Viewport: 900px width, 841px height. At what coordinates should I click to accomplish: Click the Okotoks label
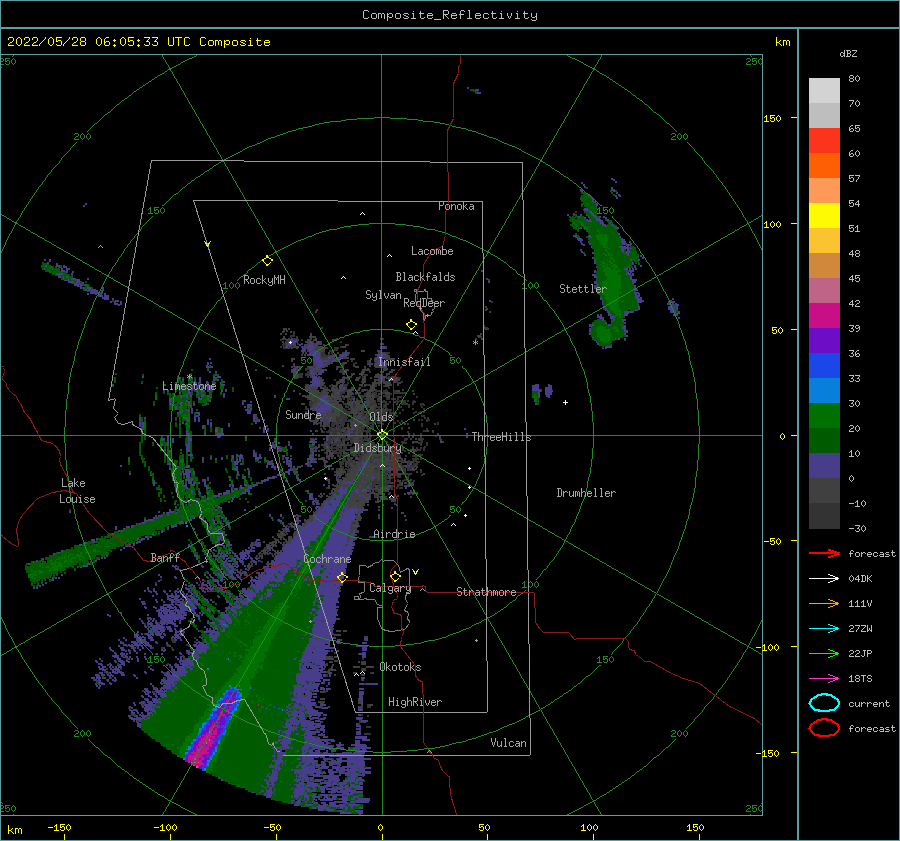pyautogui.click(x=400, y=667)
